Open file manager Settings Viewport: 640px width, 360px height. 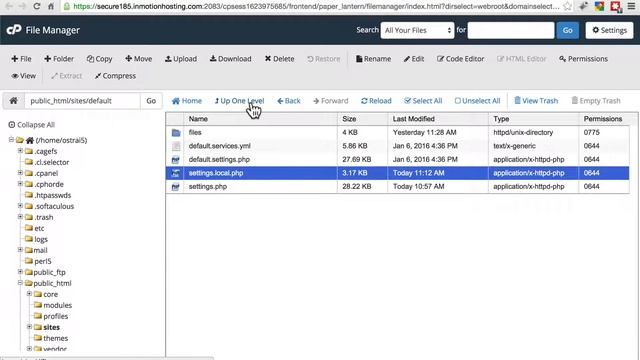point(609,30)
